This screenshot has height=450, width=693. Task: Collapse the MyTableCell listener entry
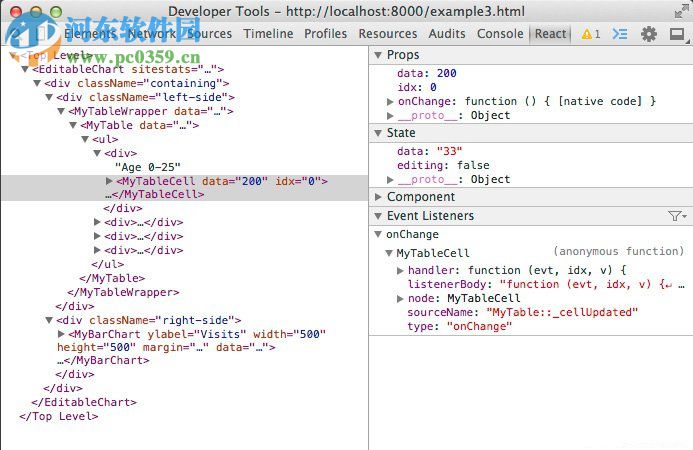389,253
